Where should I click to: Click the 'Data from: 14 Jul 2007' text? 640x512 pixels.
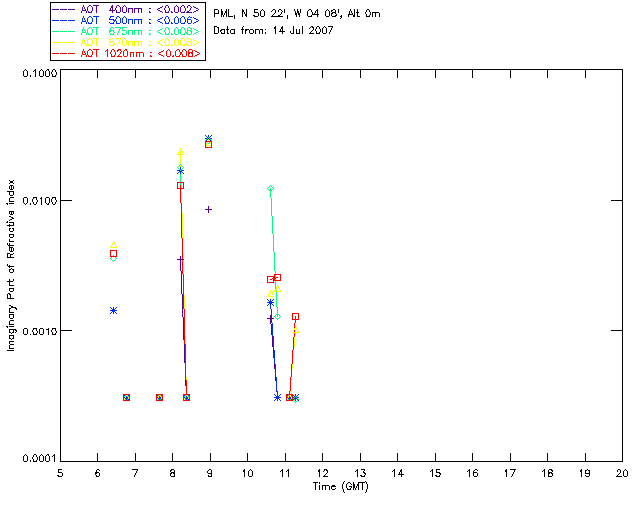point(273,30)
